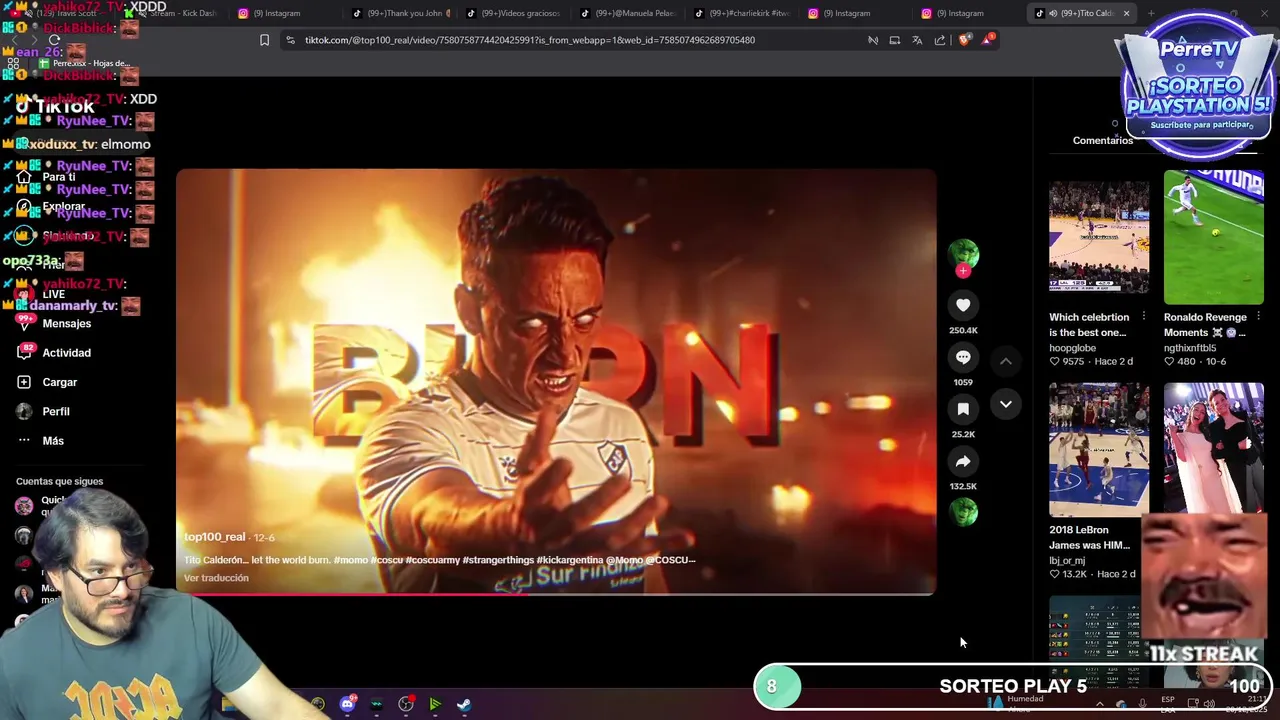The image size is (1280, 720).
Task: Open Explorar in the sidebar
Action: point(52,207)
